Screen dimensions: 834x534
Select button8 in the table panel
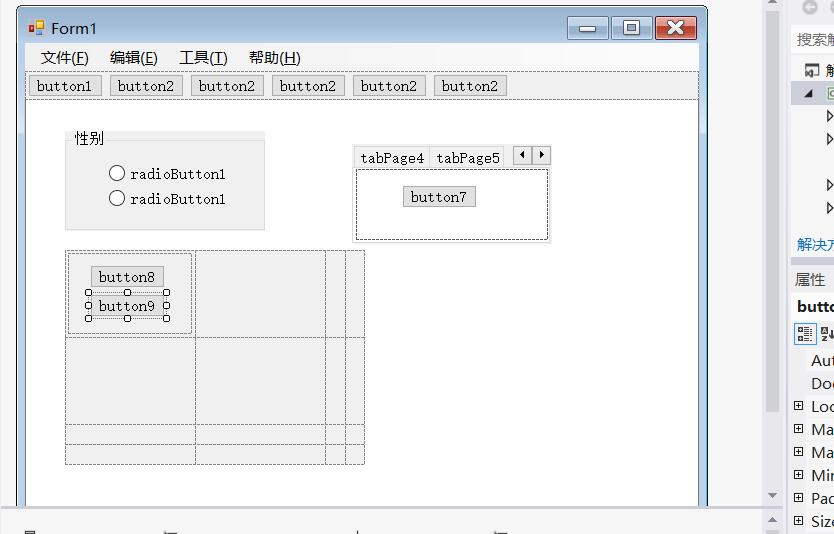(x=127, y=277)
